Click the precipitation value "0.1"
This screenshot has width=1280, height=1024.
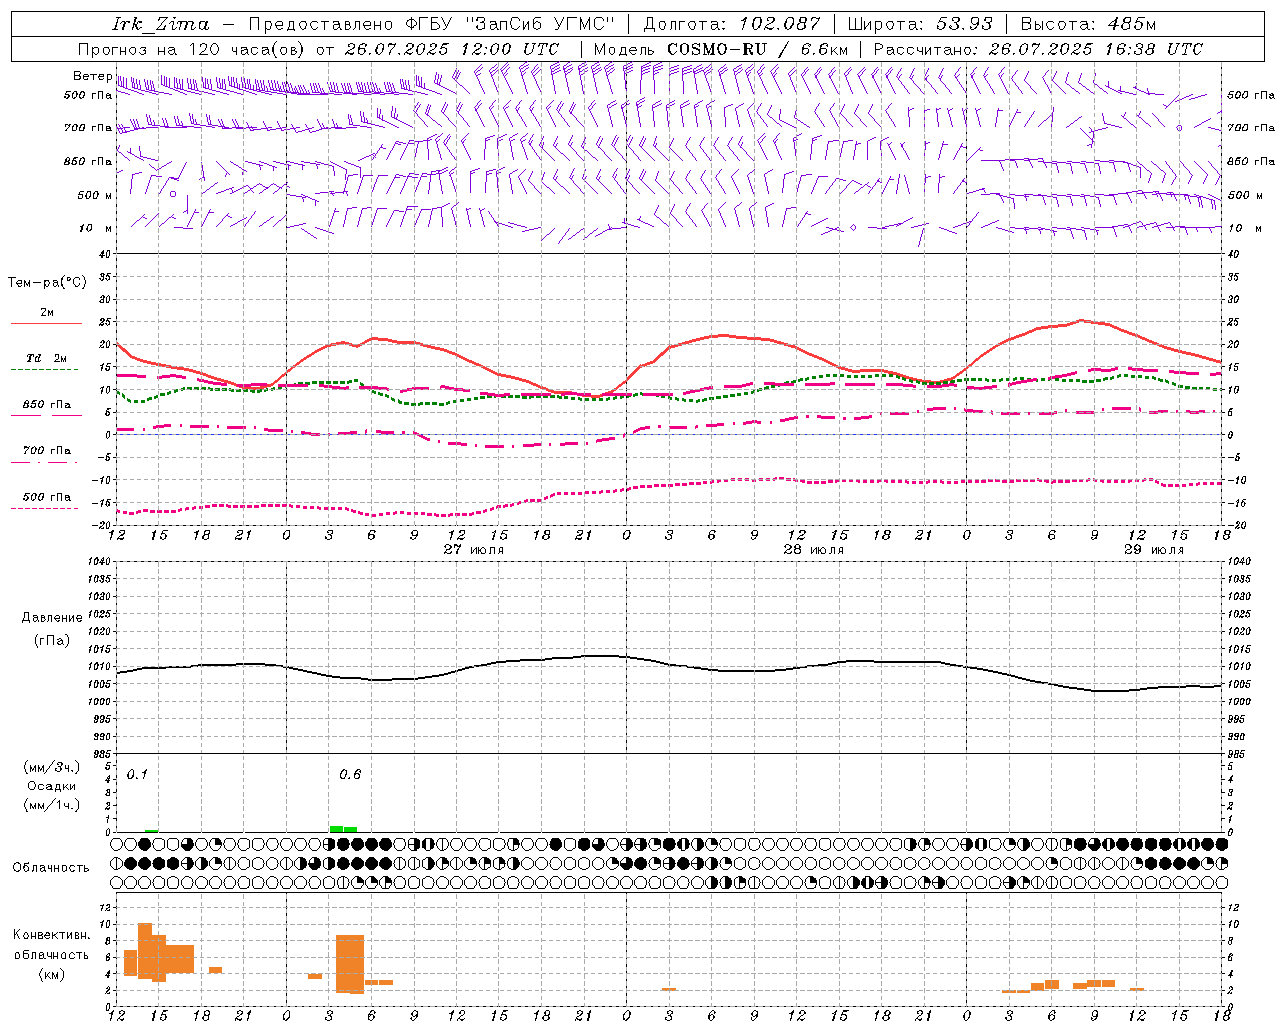(x=137, y=774)
